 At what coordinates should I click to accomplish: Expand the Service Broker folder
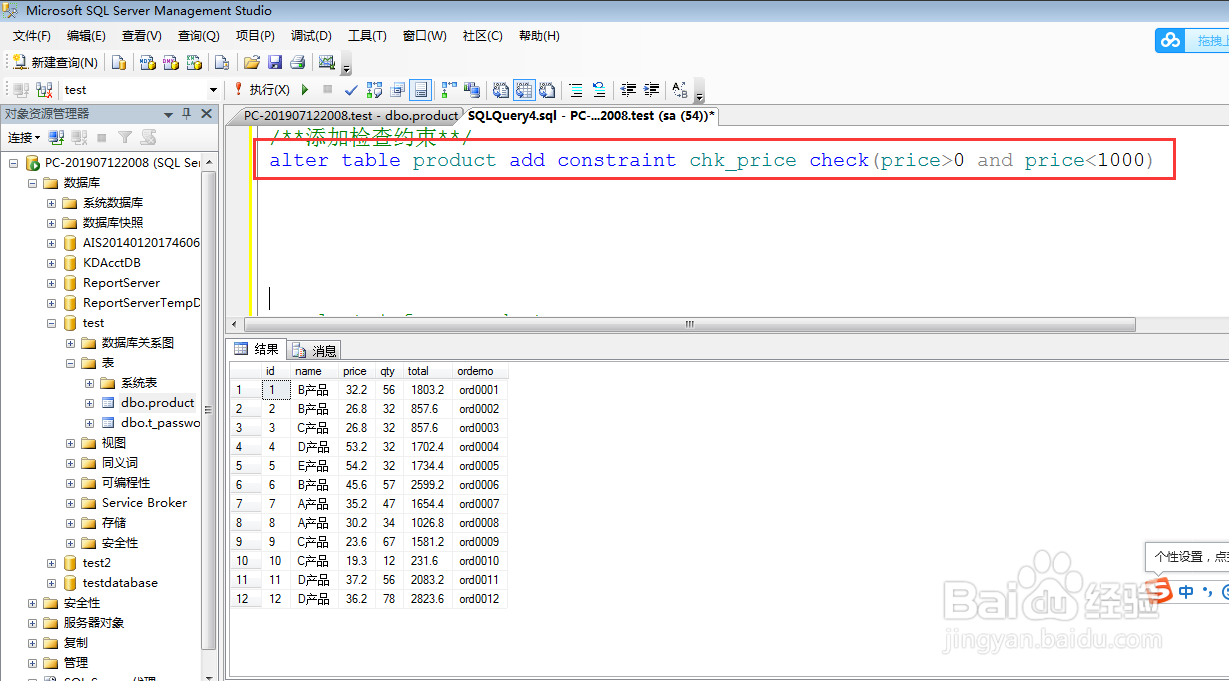click(x=71, y=503)
